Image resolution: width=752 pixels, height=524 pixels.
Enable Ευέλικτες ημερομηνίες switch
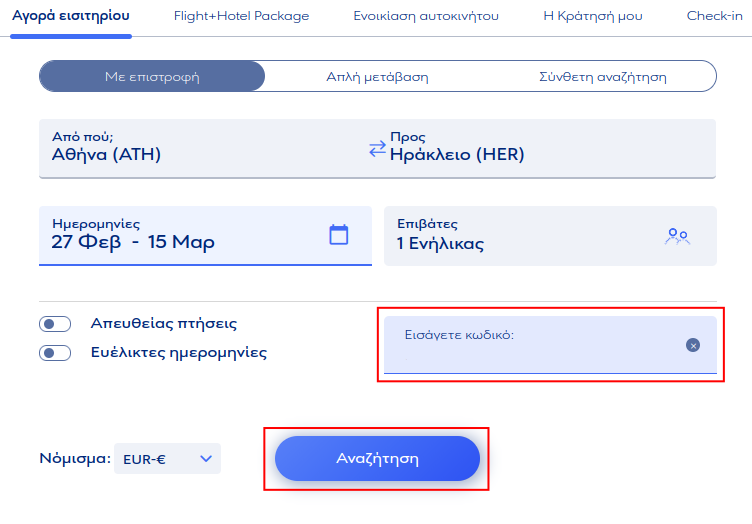(x=55, y=353)
